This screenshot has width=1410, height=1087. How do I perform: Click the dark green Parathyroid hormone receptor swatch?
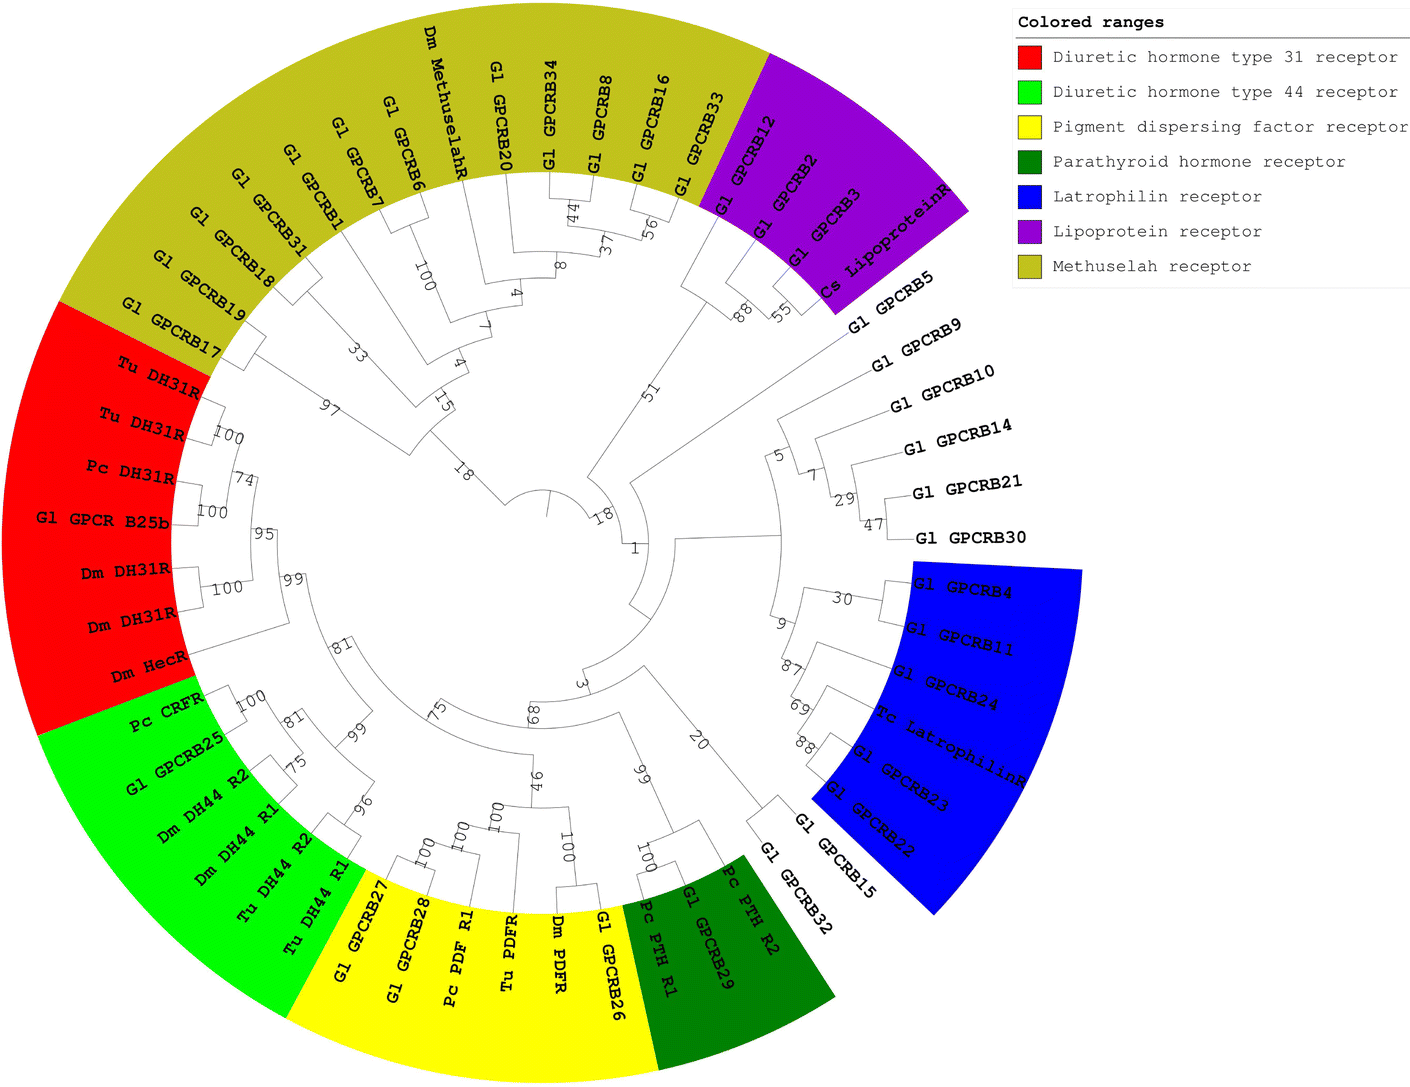1030,162
